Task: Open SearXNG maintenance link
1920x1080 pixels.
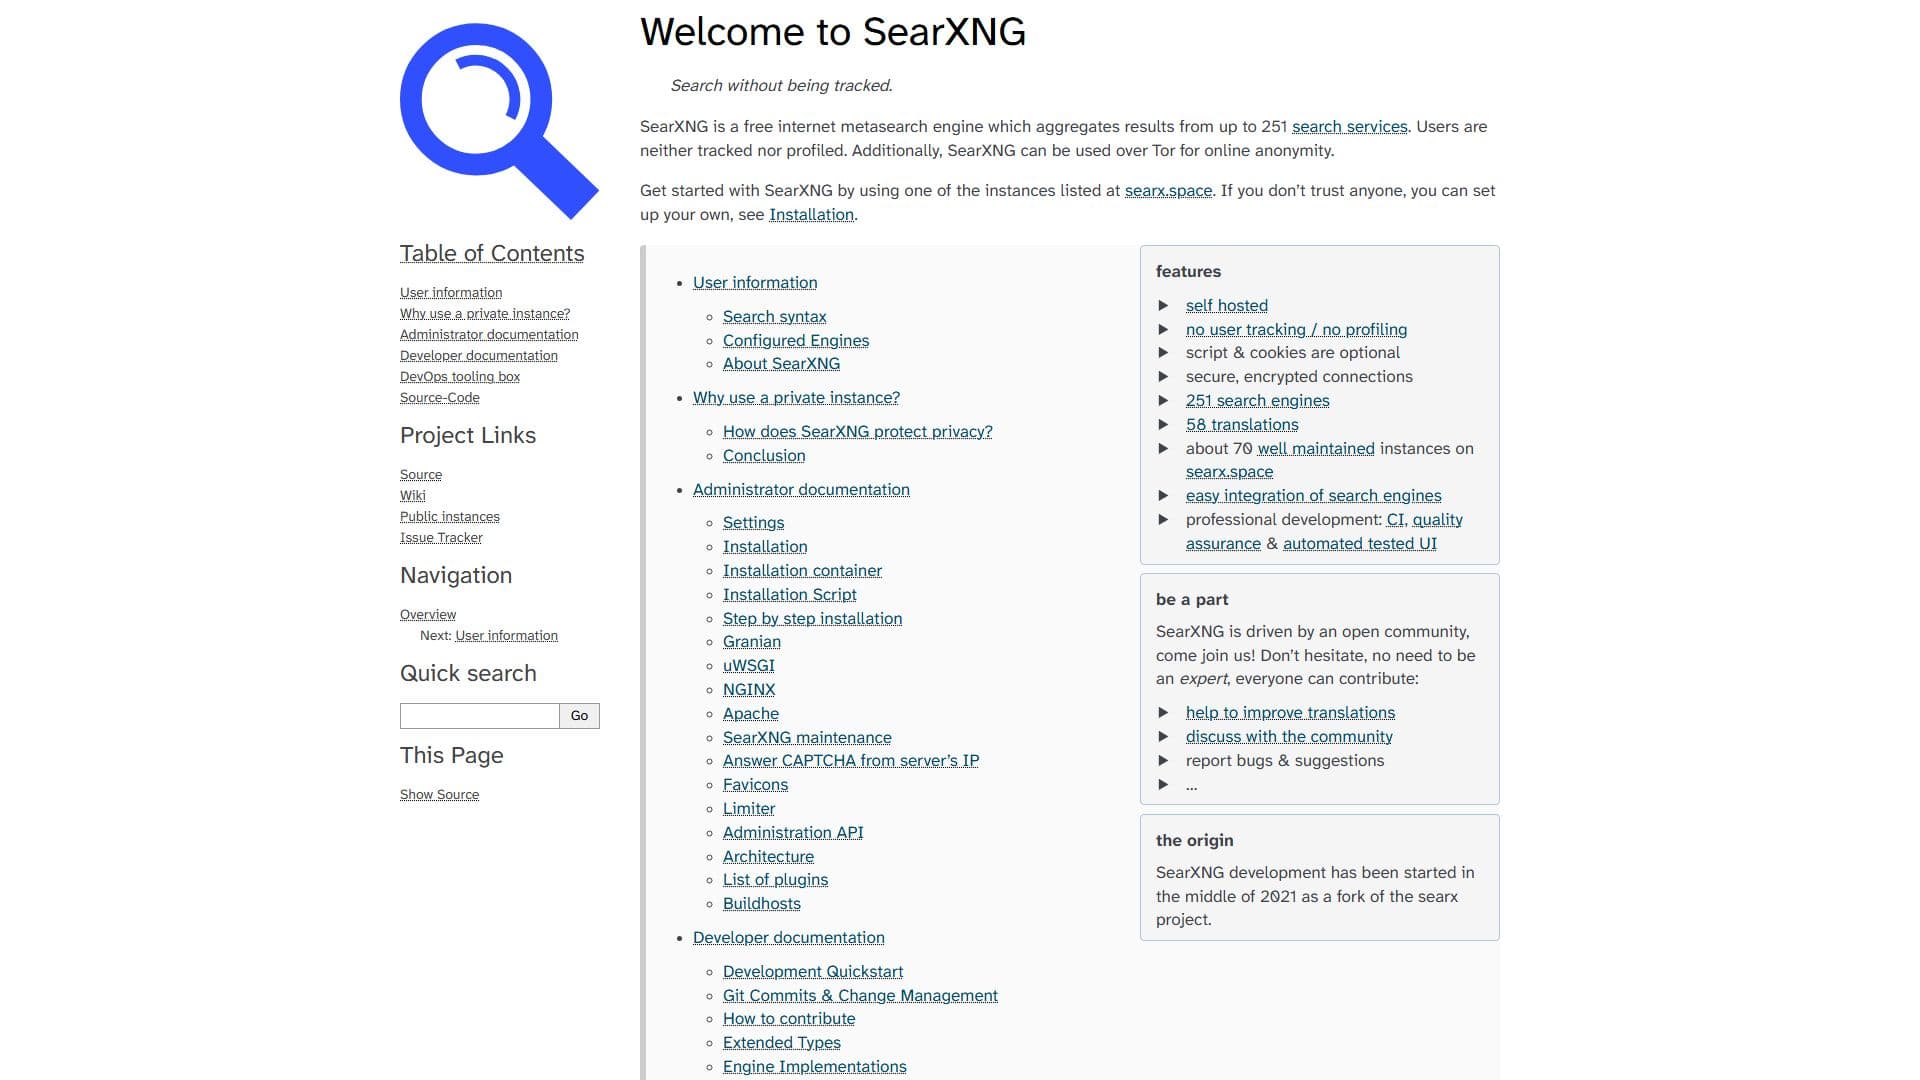Action: (807, 738)
